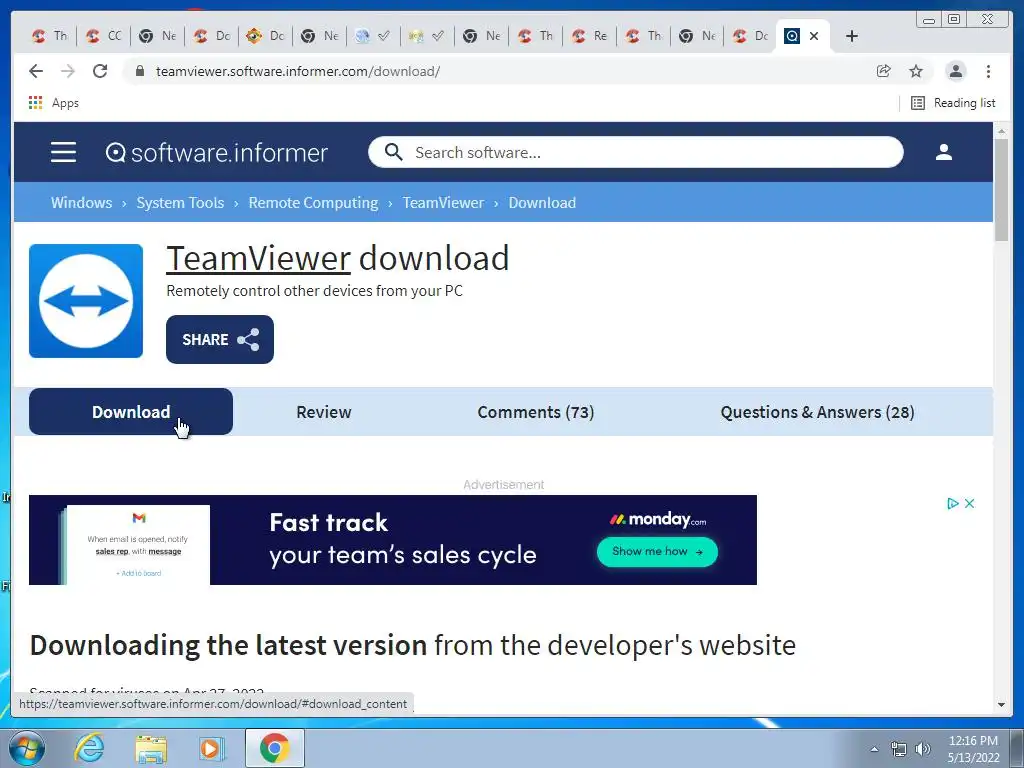Click the address bar URL

coord(298,71)
